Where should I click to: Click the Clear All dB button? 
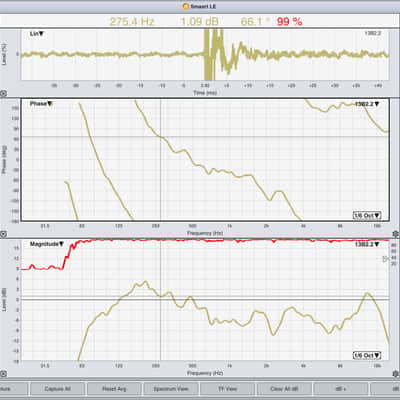(284, 389)
